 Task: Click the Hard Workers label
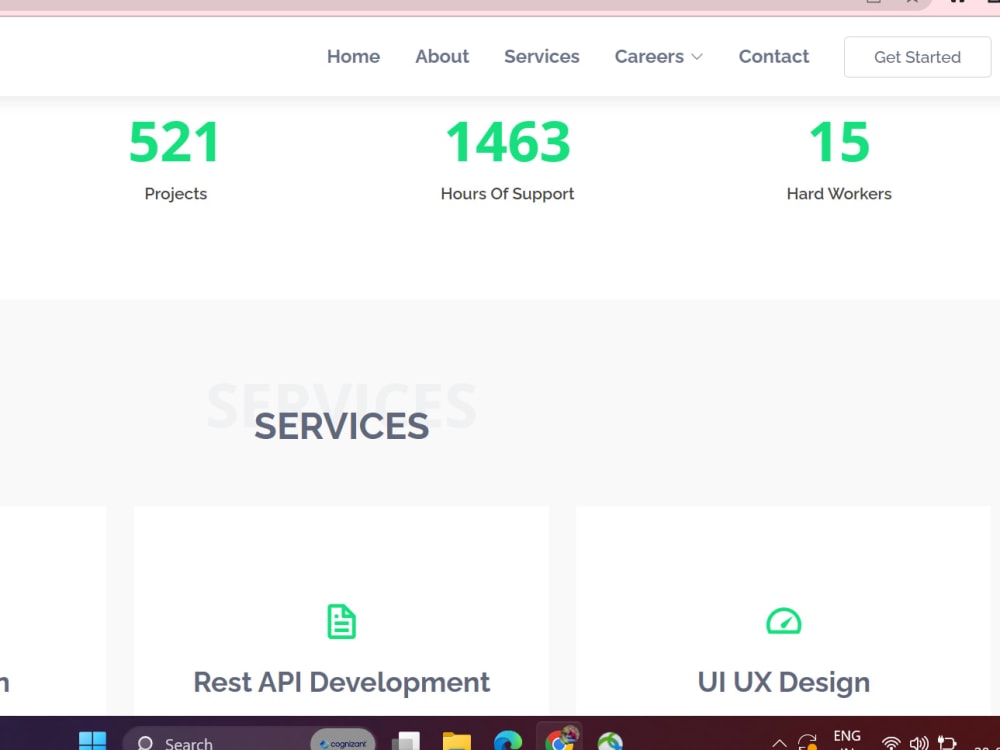point(839,193)
